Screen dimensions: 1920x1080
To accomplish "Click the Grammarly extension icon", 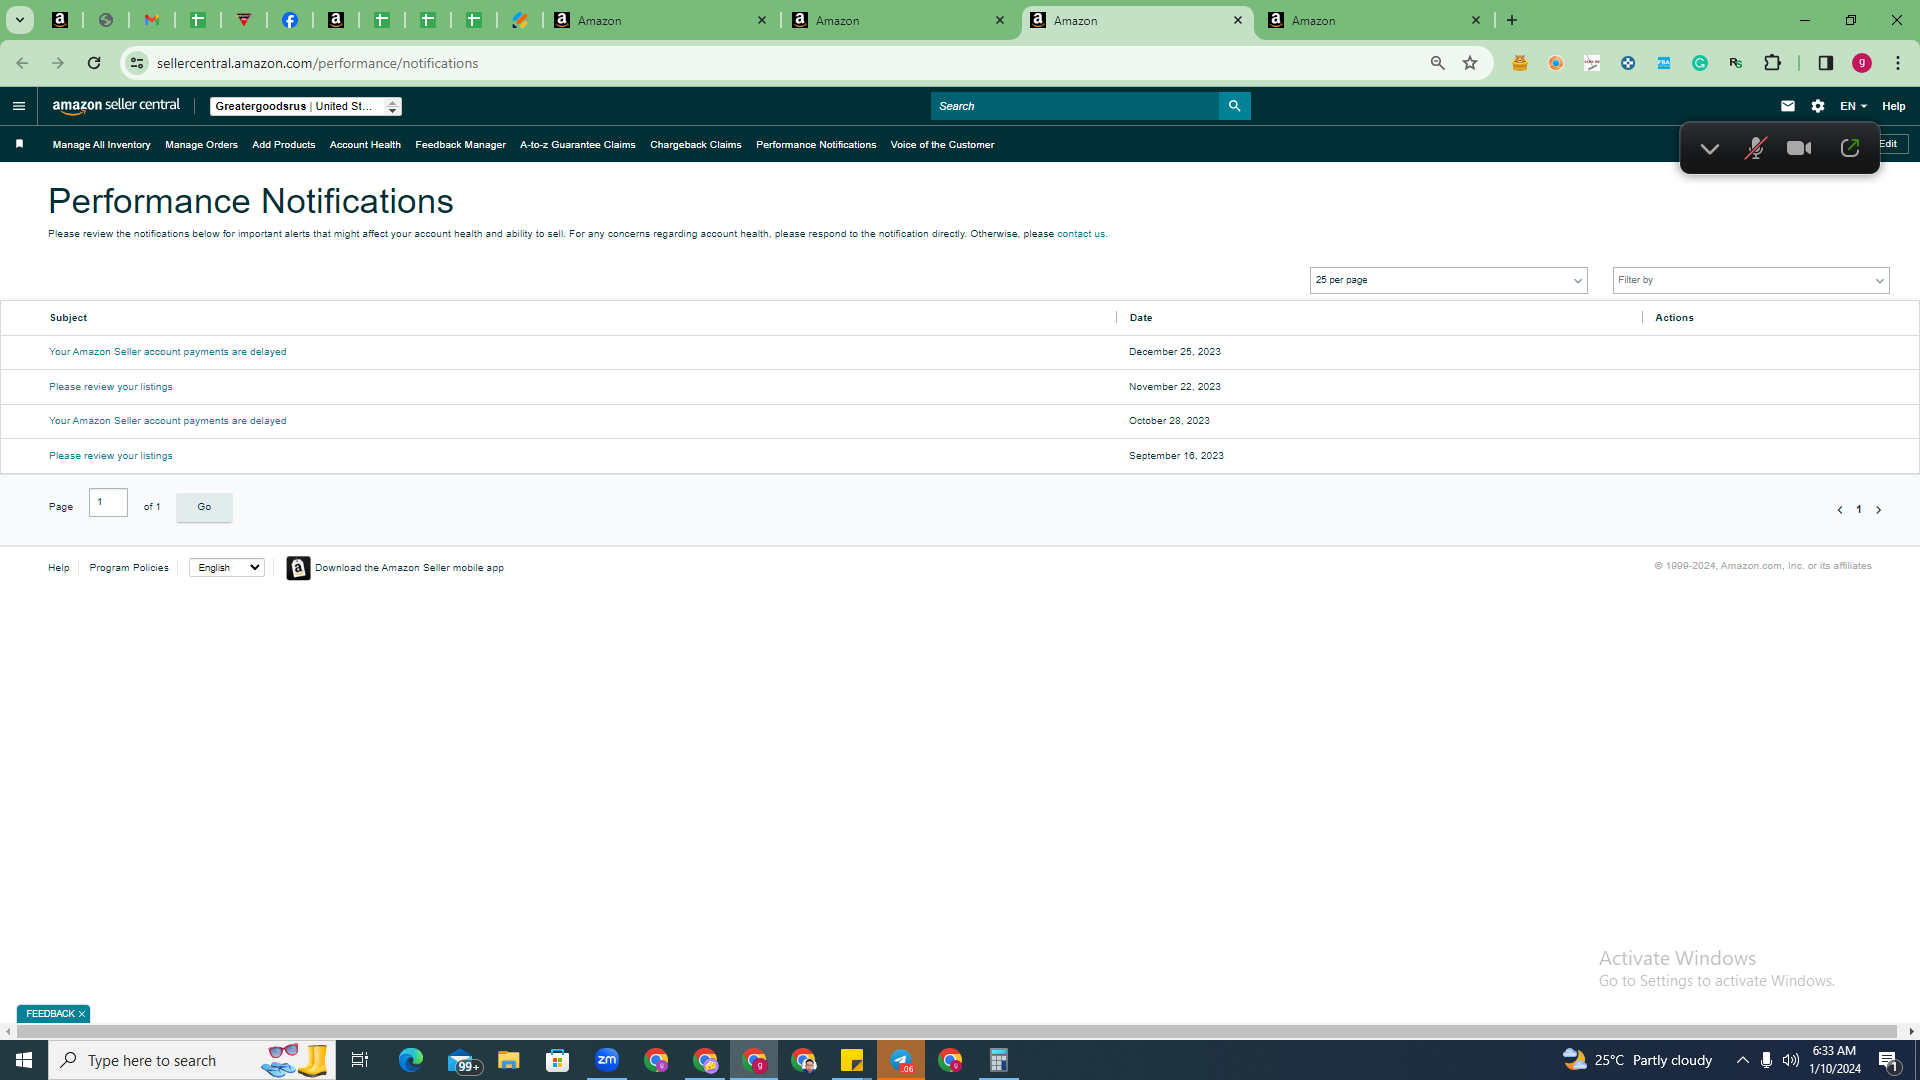I will (x=1700, y=63).
